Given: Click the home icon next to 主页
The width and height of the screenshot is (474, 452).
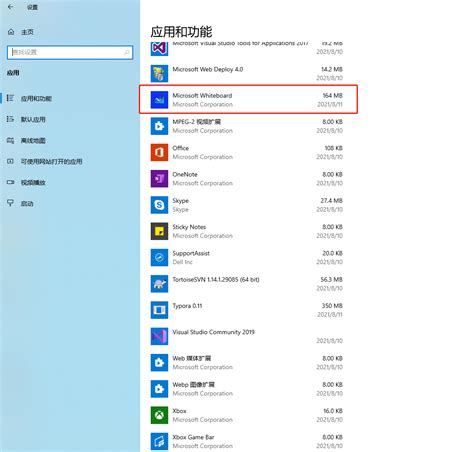Looking at the screenshot, I should (x=11, y=32).
